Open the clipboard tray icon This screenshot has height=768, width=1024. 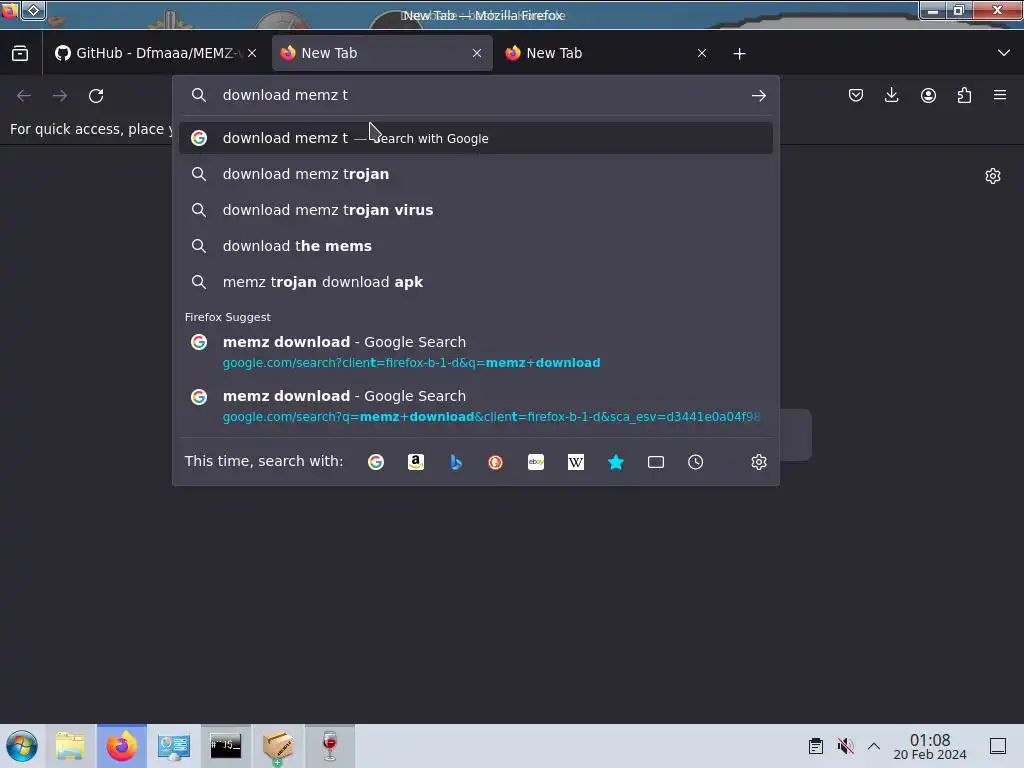point(816,746)
